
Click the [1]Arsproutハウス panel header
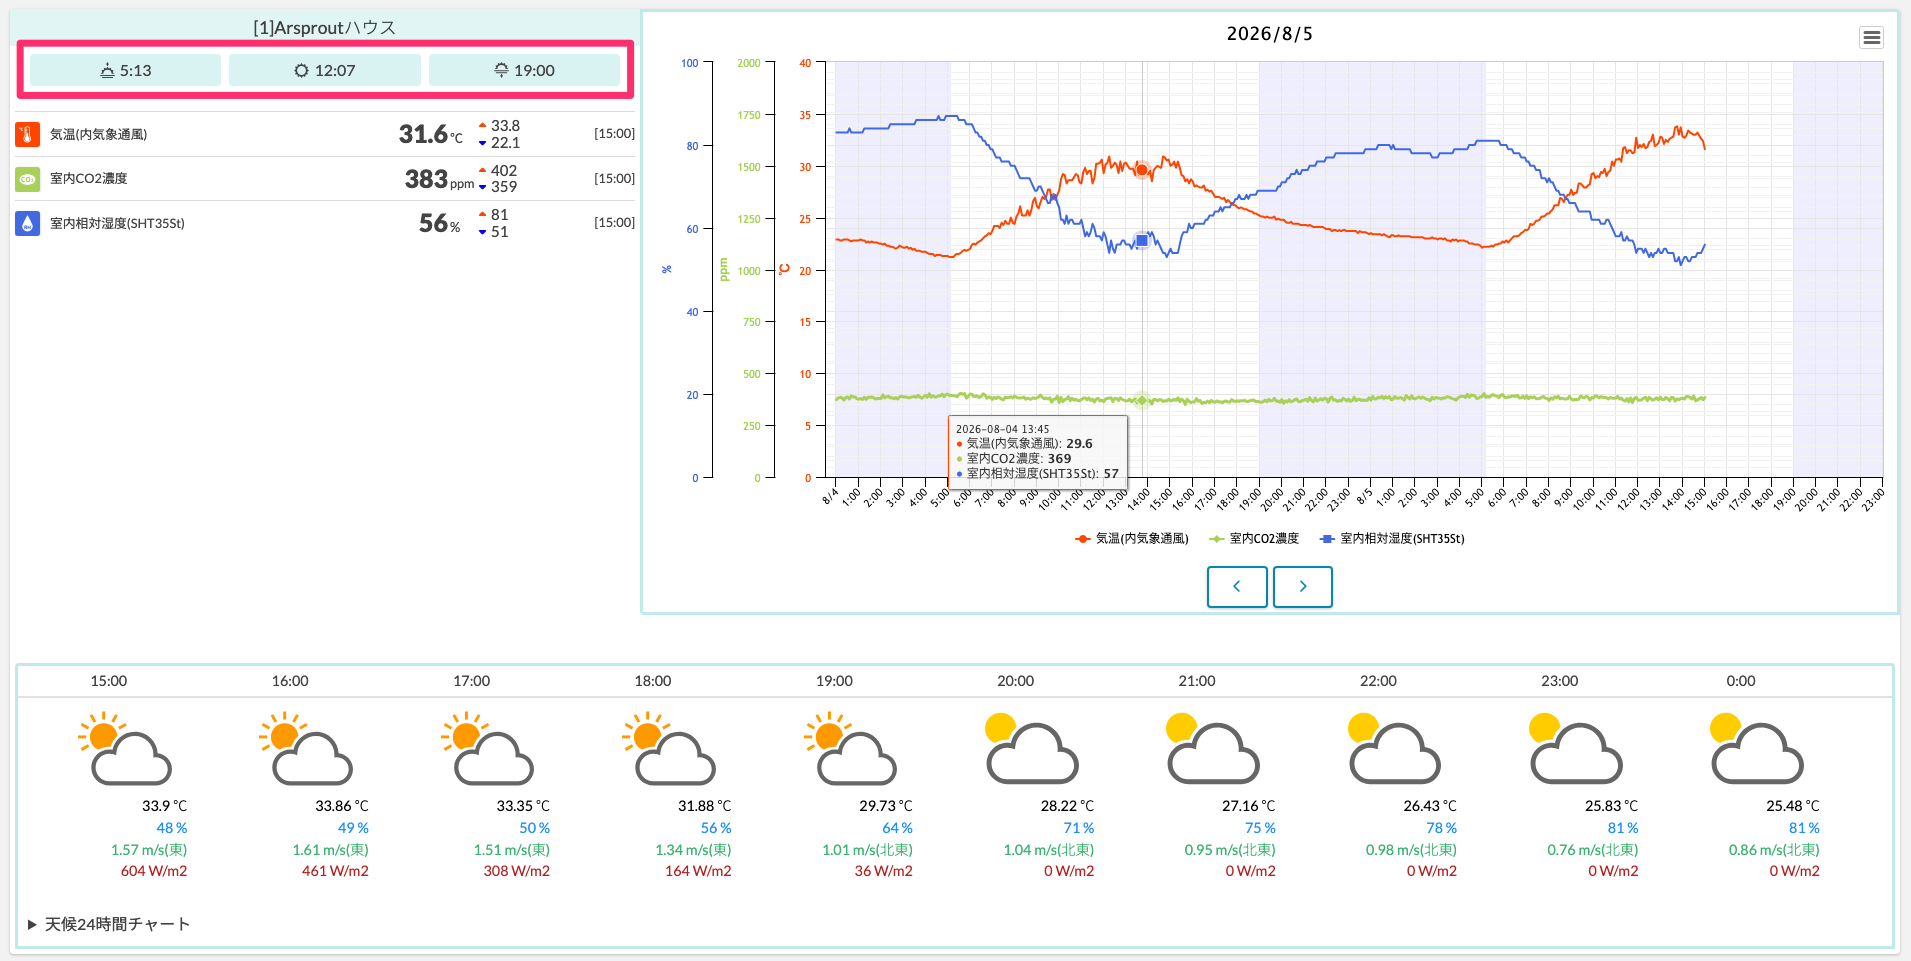(x=325, y=28)
